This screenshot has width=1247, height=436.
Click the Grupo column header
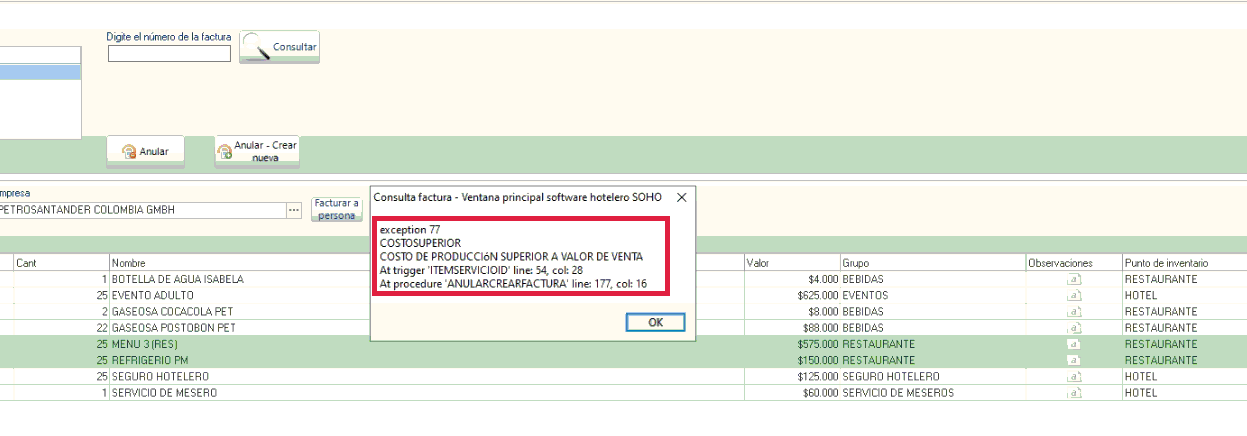pyautogui.click(x=930, y=263)
